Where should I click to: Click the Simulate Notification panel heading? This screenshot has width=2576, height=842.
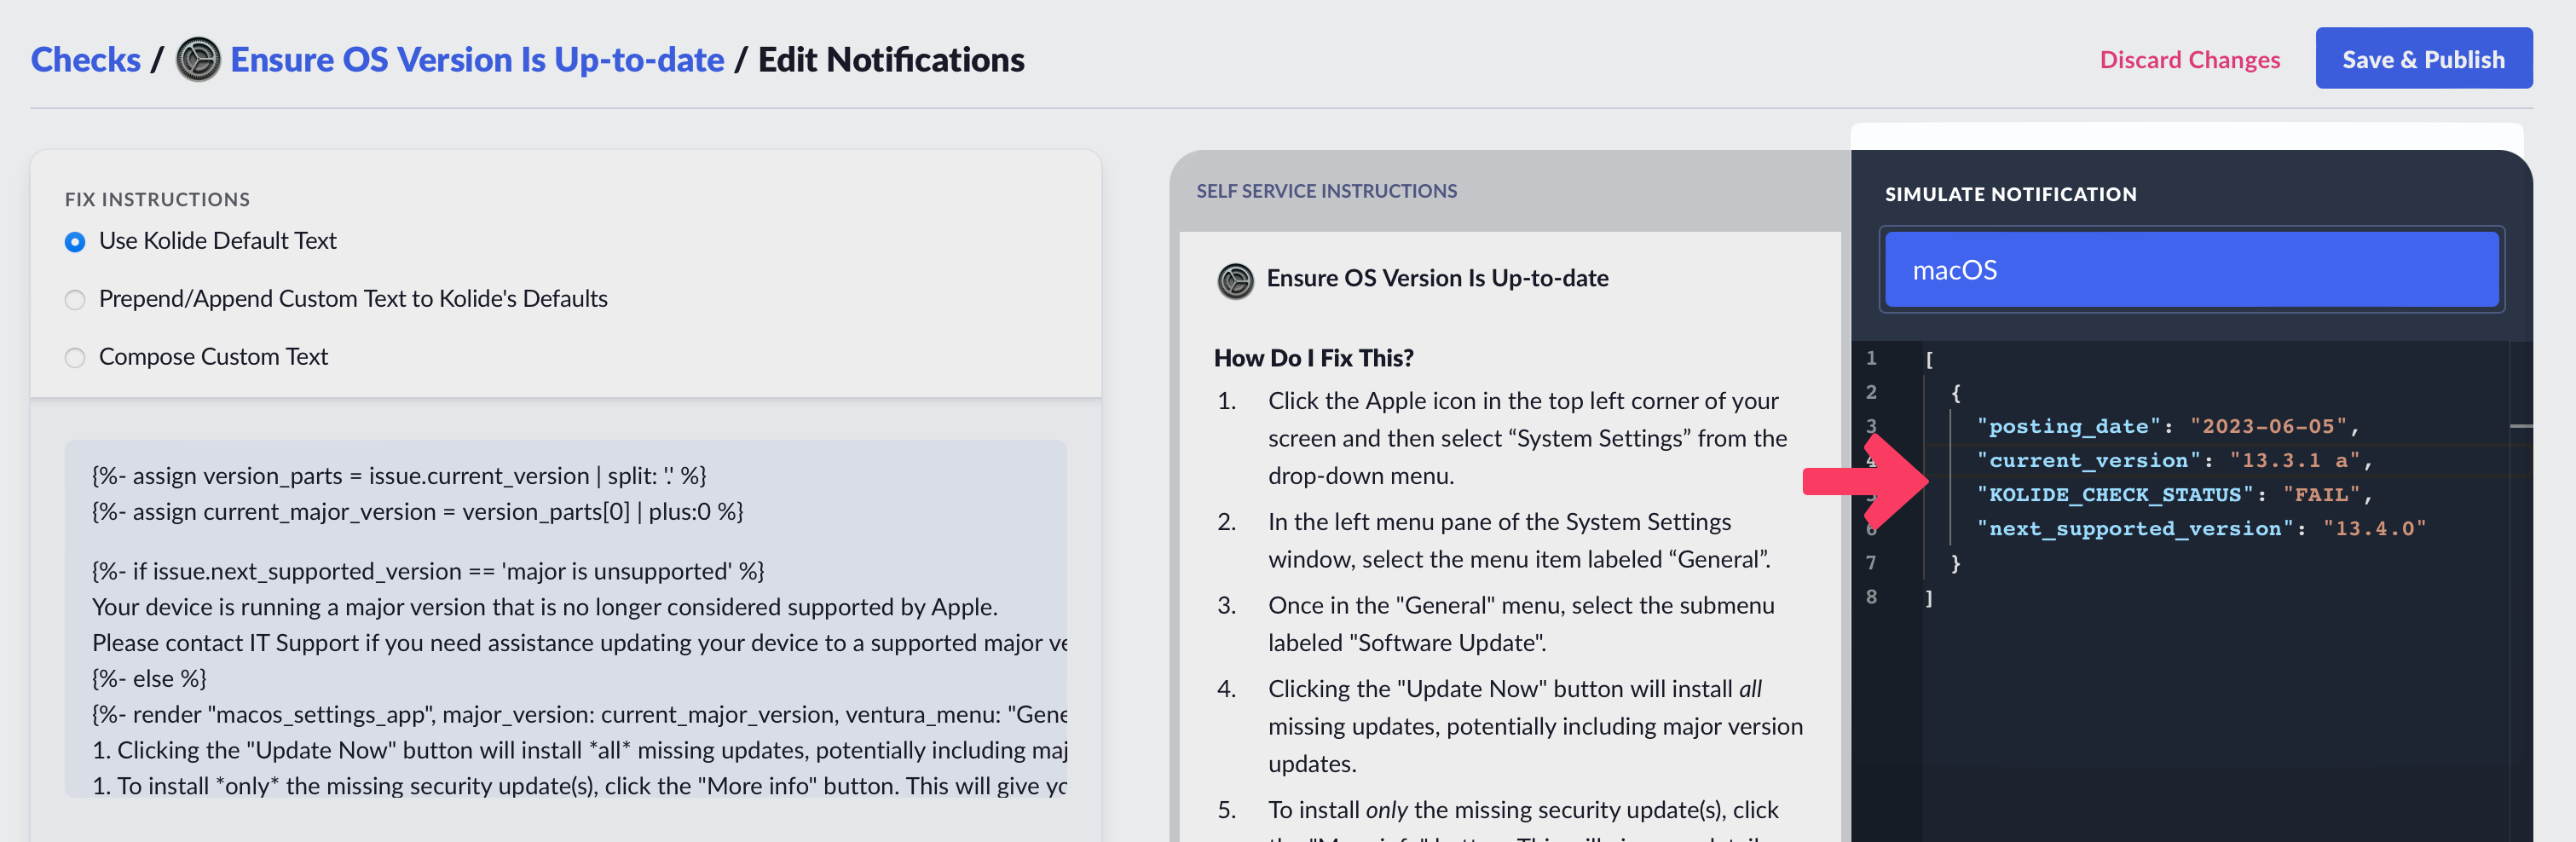(x=2010, y=194)
